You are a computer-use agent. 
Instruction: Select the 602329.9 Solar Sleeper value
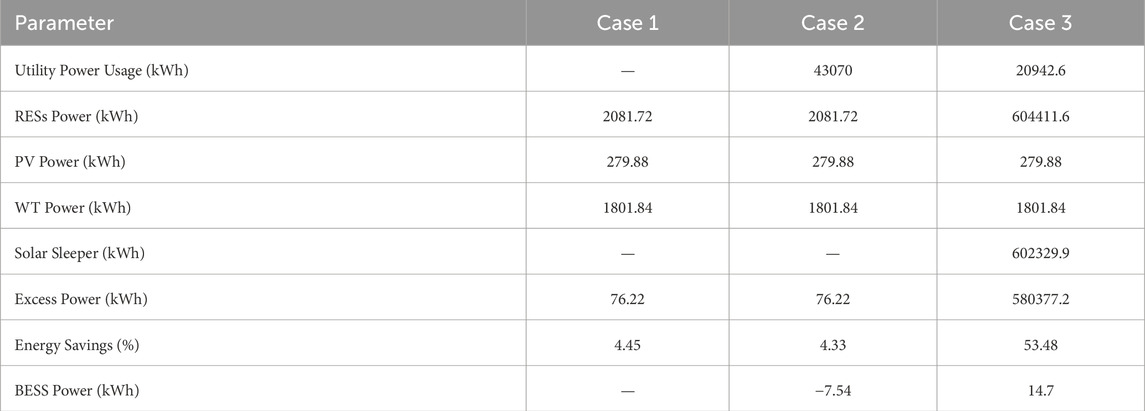[x=1041, y=253]
